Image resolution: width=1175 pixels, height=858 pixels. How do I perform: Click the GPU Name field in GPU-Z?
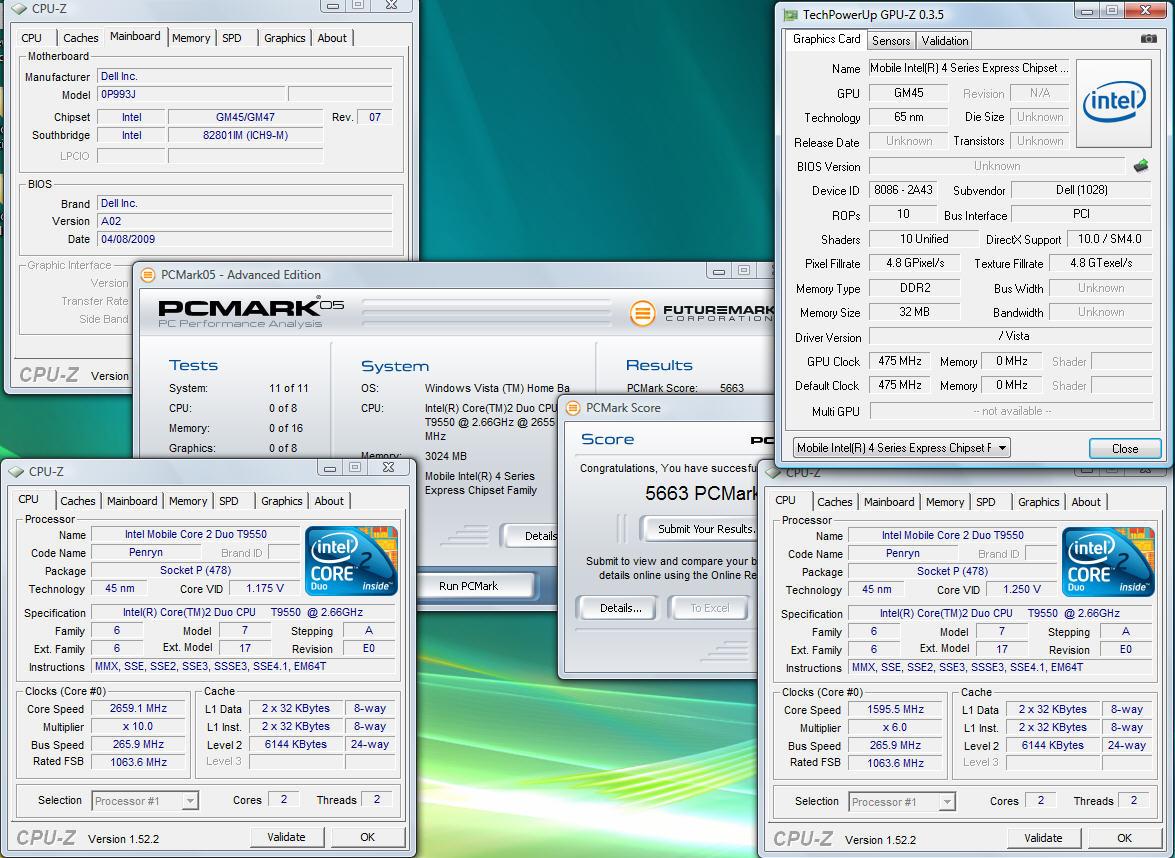tap(969, 68)
